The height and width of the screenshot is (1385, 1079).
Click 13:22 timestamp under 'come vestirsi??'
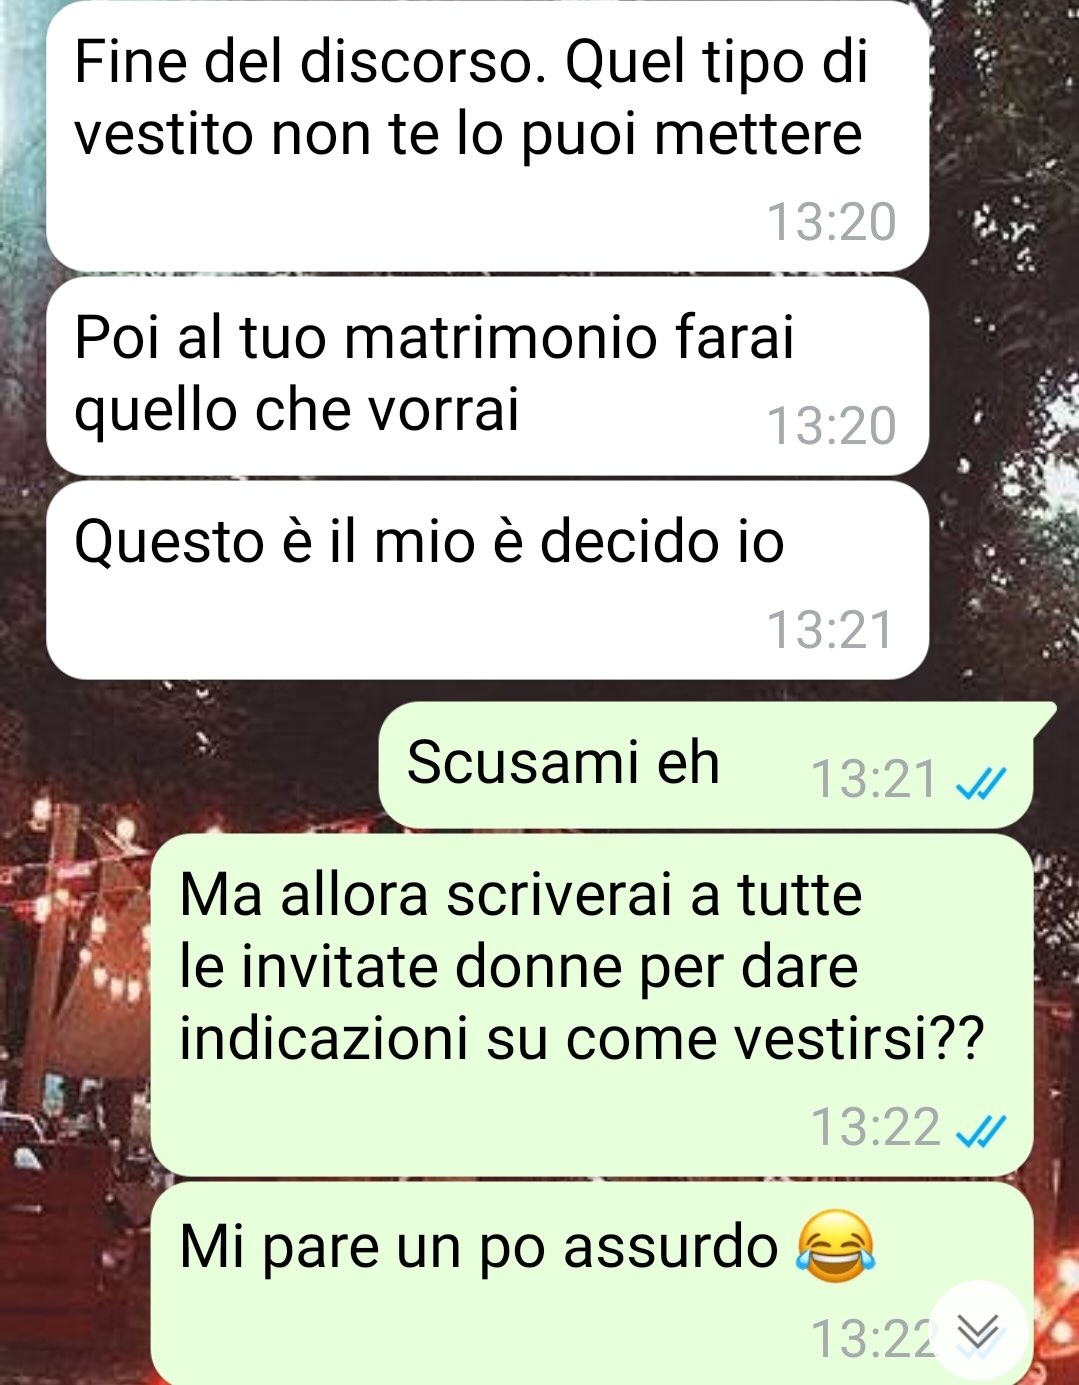tap(875, 1128)
